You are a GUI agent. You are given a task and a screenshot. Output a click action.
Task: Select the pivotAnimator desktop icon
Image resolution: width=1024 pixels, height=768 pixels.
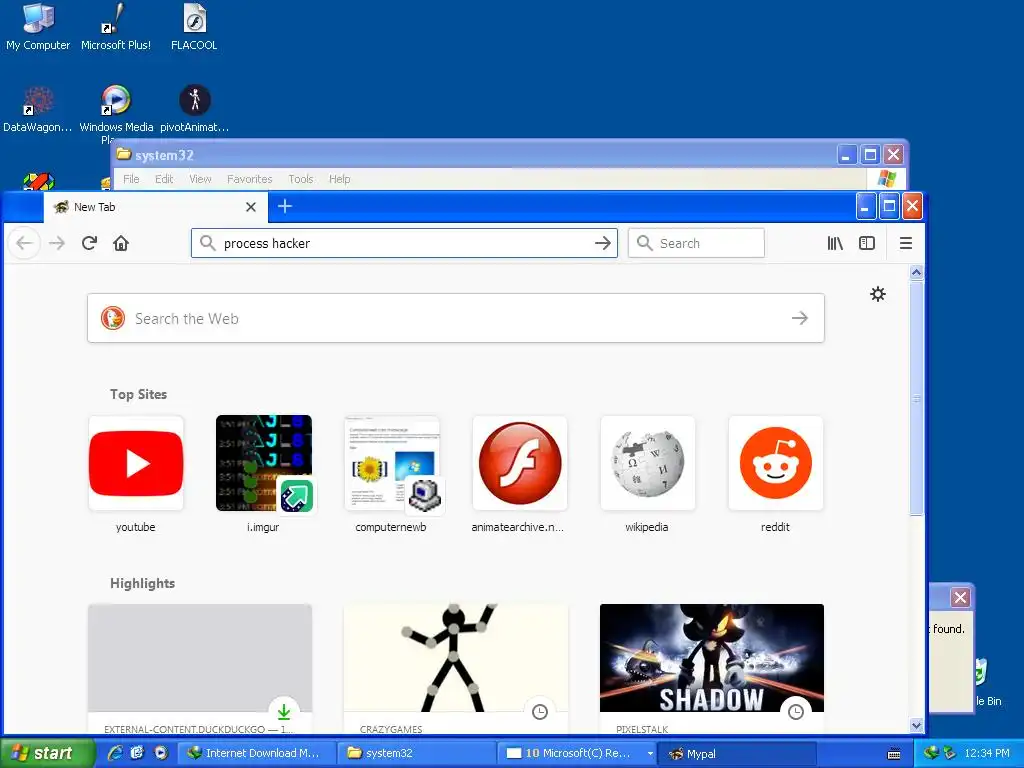click(x=195, y=109)
